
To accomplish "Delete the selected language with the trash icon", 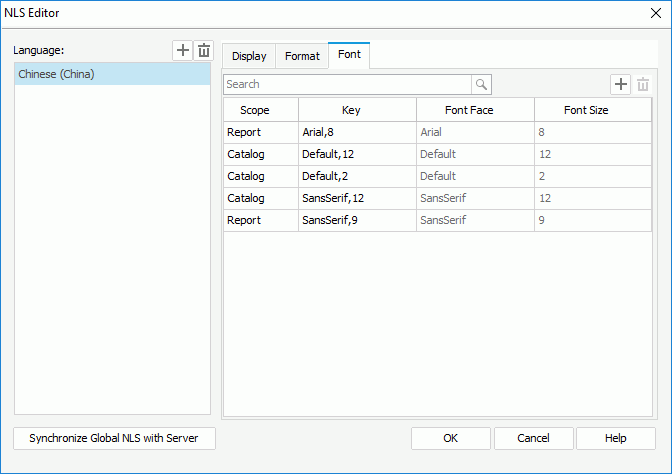I will point(204,51).
